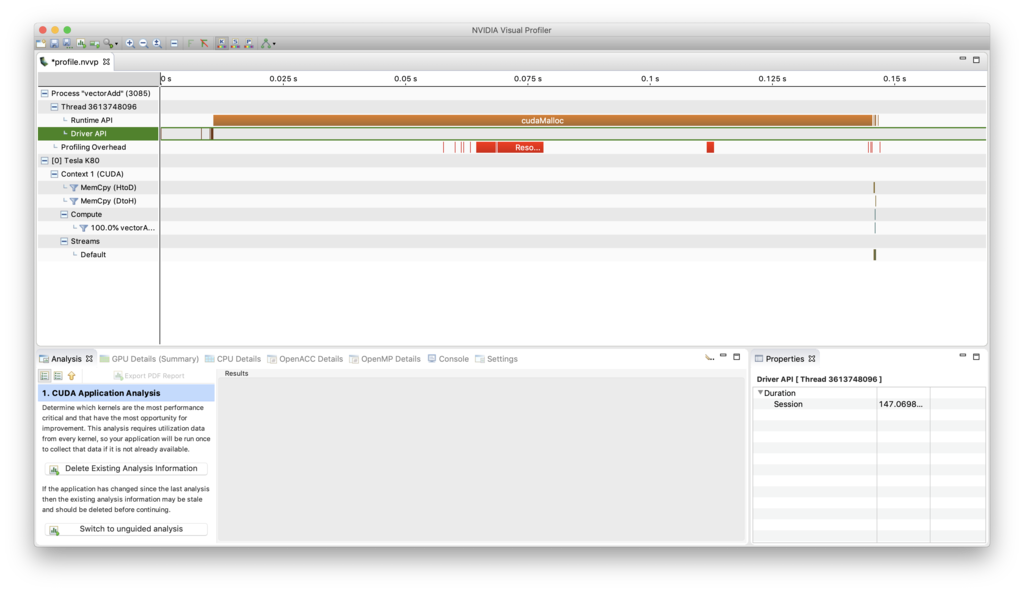This screenshot has height=592, width=1024.
Task: Open the import profile data chart icon
Action: coord(81,44)
